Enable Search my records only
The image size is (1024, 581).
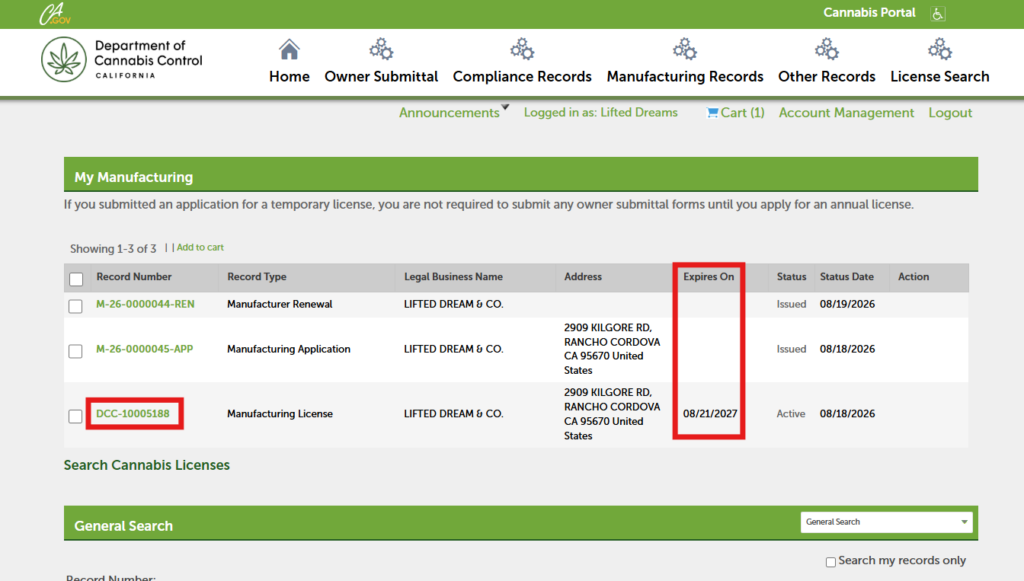pos(831,562)
